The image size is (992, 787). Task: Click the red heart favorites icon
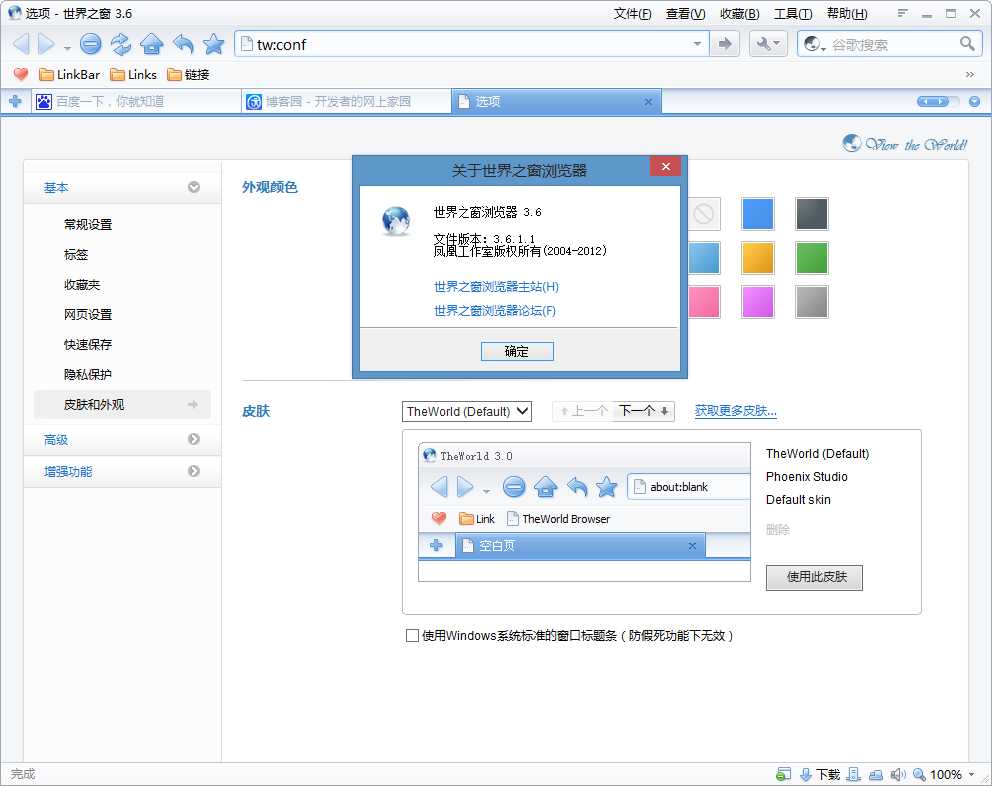(x=21, y=75)
